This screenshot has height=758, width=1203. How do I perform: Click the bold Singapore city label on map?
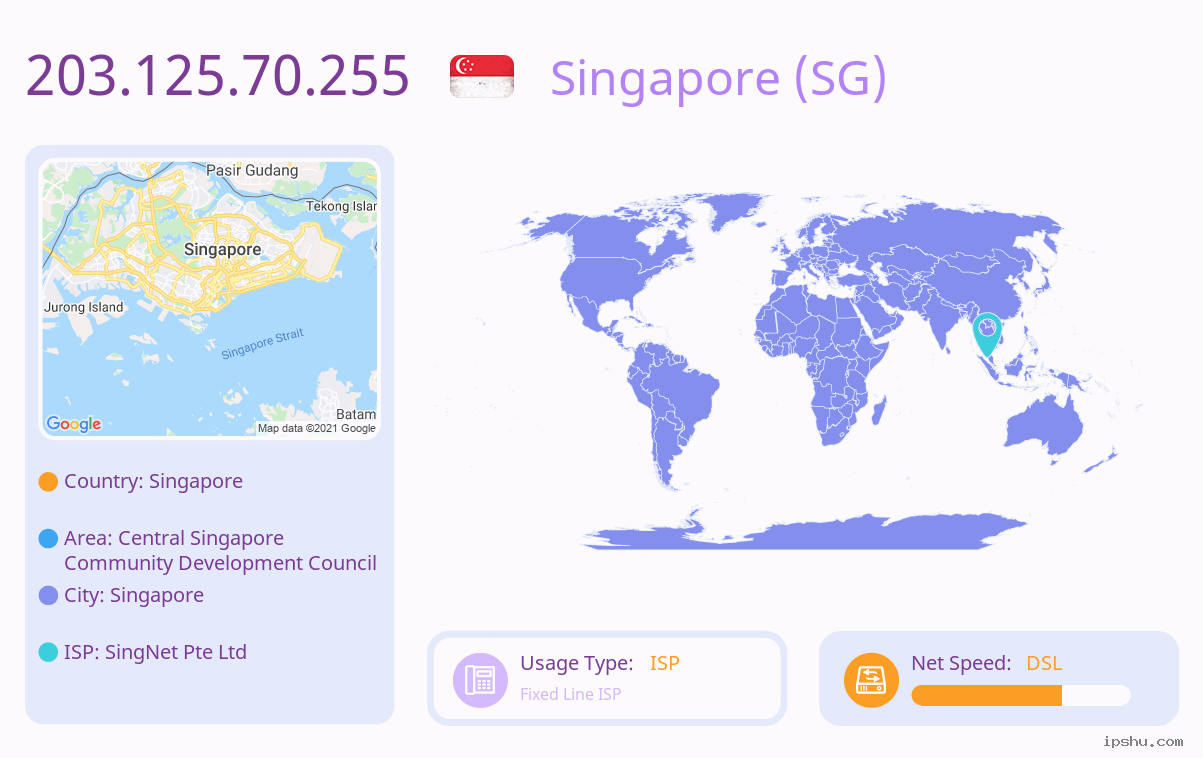pyautogui.click(x=223, y=249)
